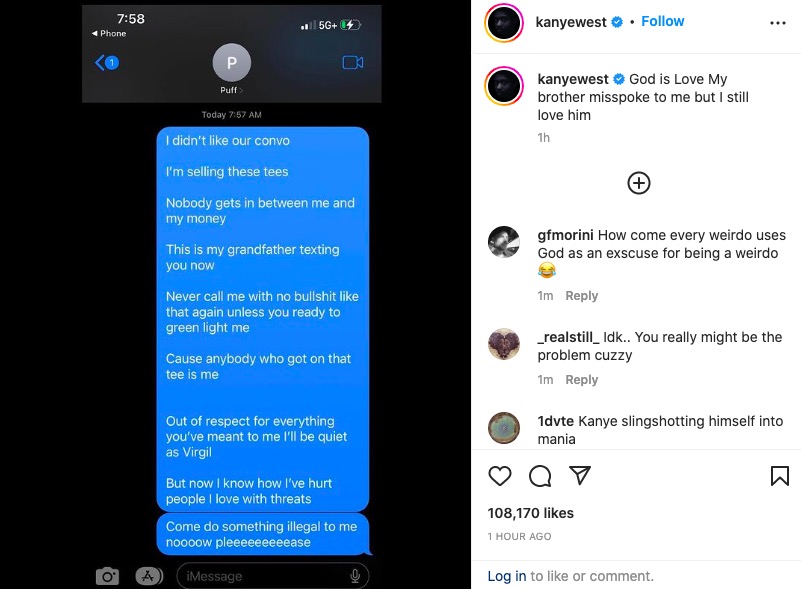Tap the FaceTime video camera icon
This screenshot has width=801, height=589.
pos(352,62)
